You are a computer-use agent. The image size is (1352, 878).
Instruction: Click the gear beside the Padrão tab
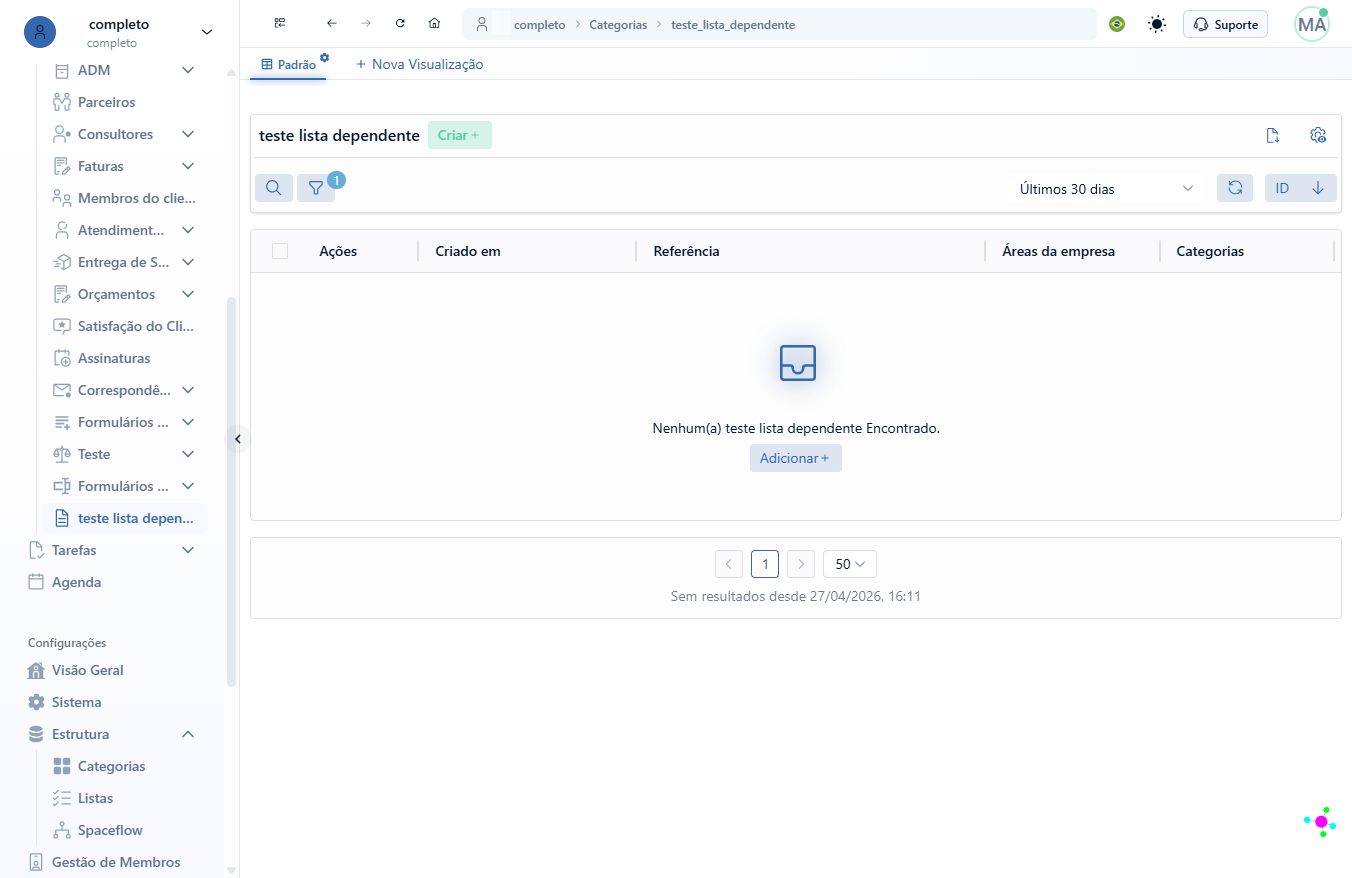[x=324, y=57]
